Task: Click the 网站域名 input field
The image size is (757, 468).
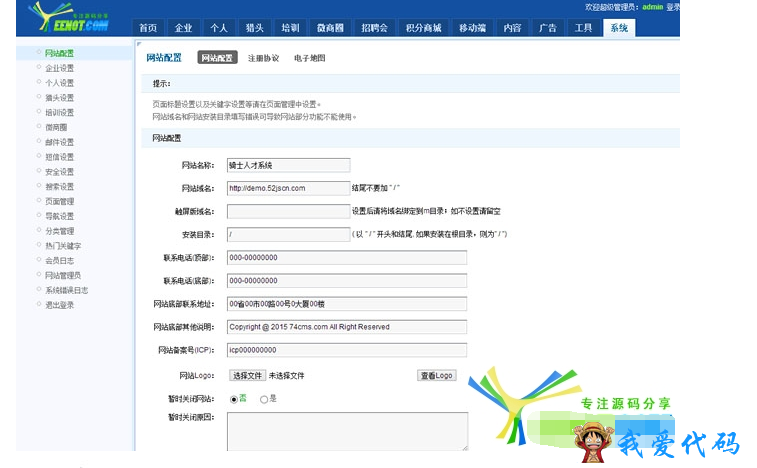Action: click(x=288, y=188)
